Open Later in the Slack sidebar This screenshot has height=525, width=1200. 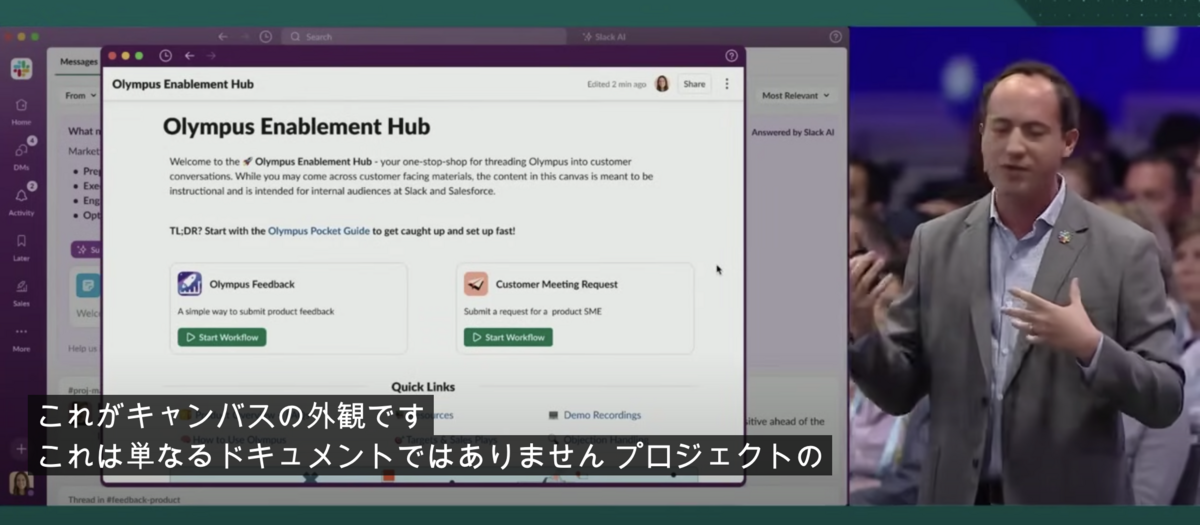tap(21, 246)
